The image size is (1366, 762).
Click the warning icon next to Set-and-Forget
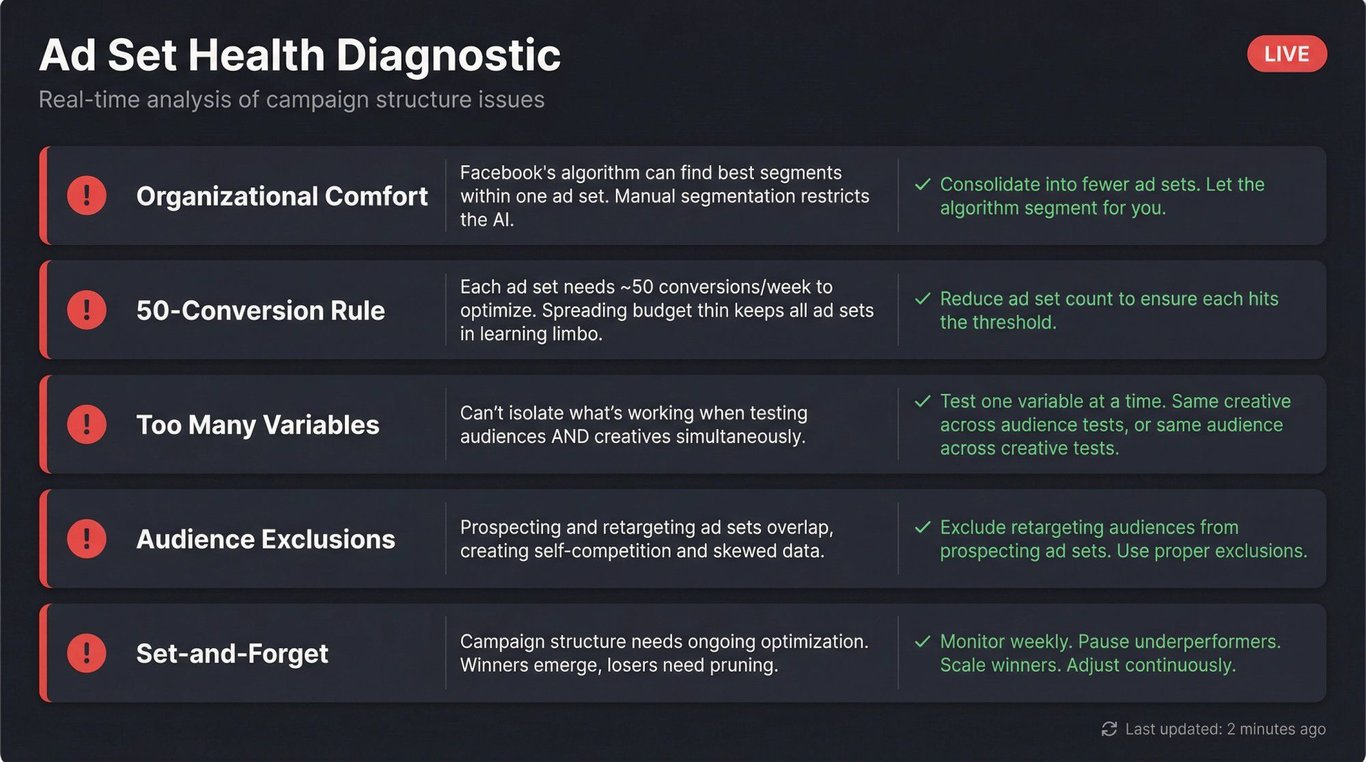(x=87, y=654)
